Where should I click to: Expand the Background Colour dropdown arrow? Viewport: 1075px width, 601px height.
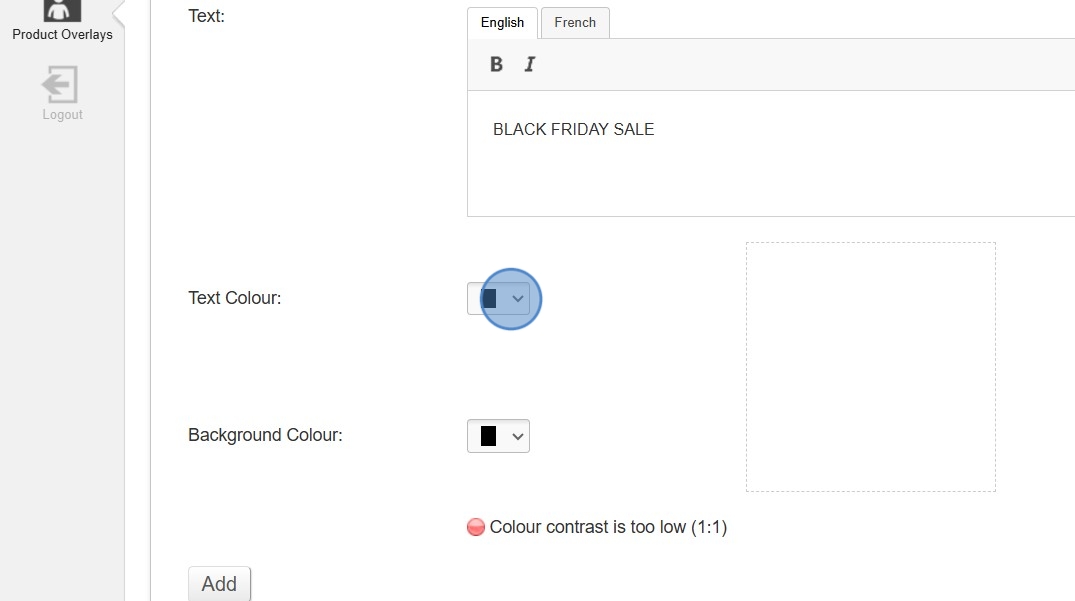(517, 436)
